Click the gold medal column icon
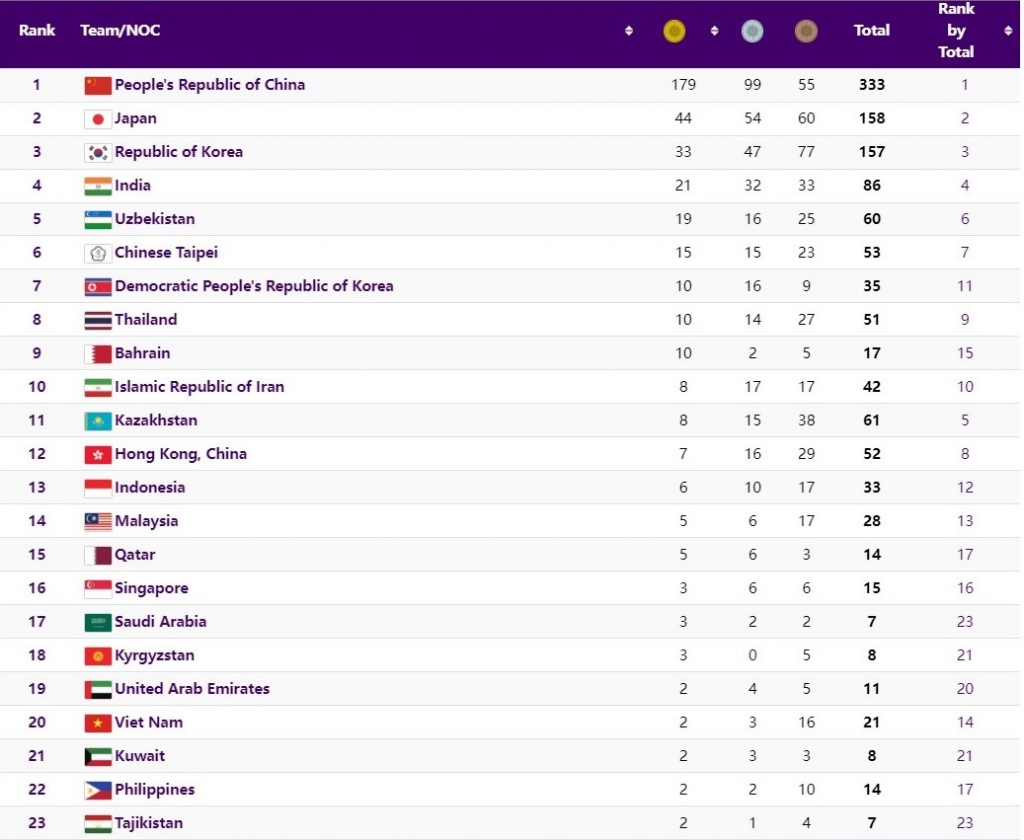Screen dimensions: 1024x840 pos(675,32)
